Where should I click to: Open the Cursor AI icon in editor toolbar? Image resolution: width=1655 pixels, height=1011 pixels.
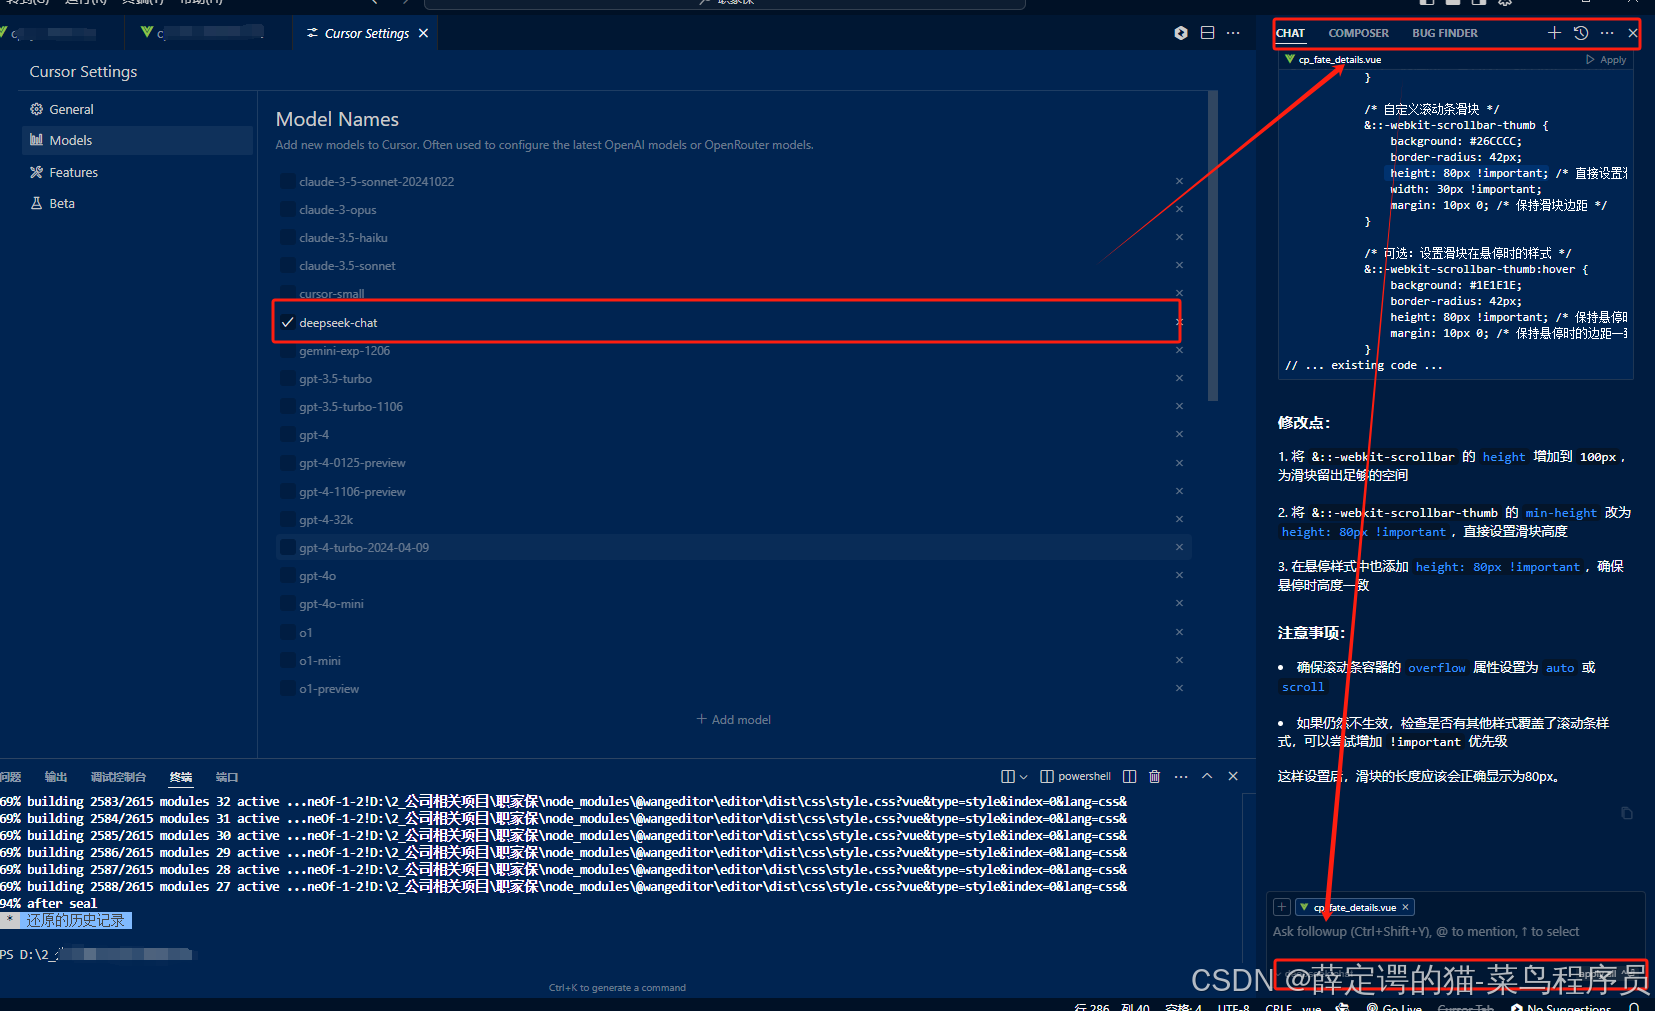pos(1181,33)
